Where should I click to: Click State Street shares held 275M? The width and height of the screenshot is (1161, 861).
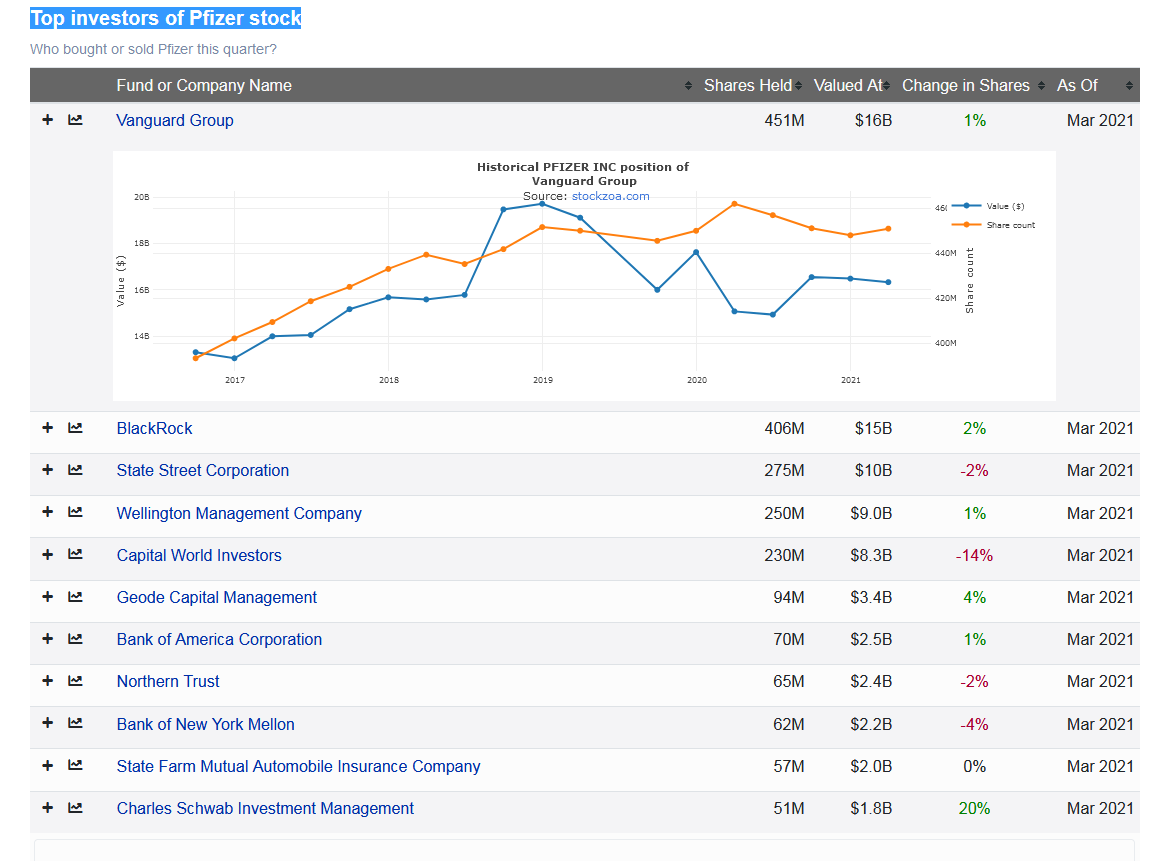tap(784, 470)
